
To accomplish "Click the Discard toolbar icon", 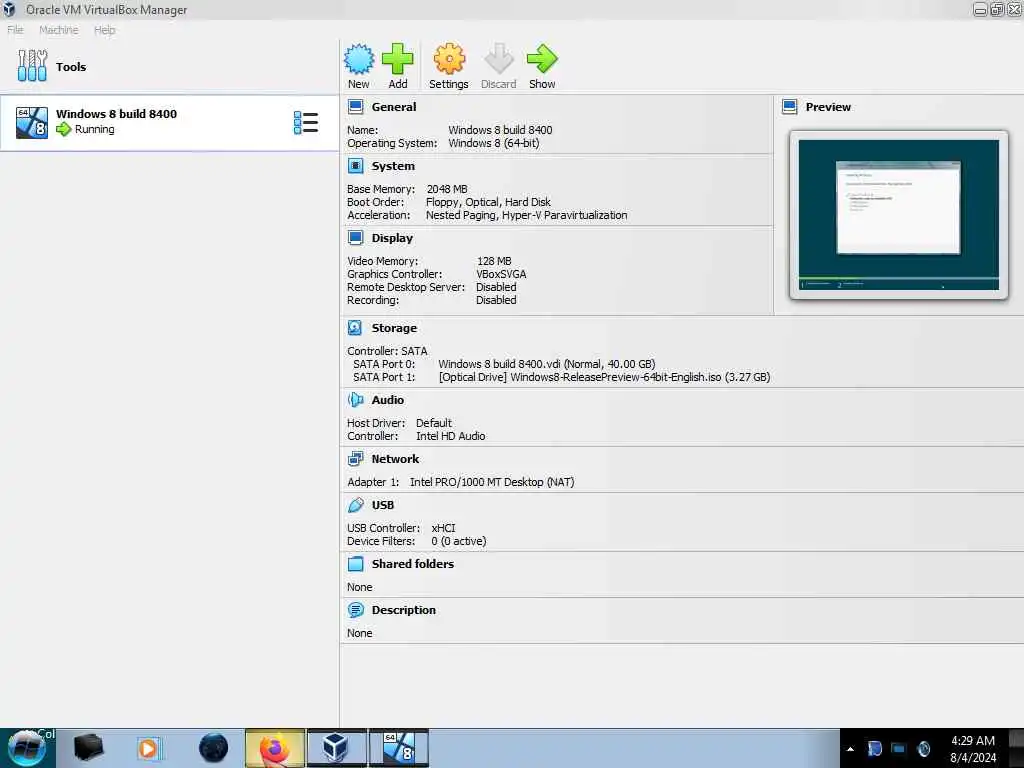I will coord(498,59).
